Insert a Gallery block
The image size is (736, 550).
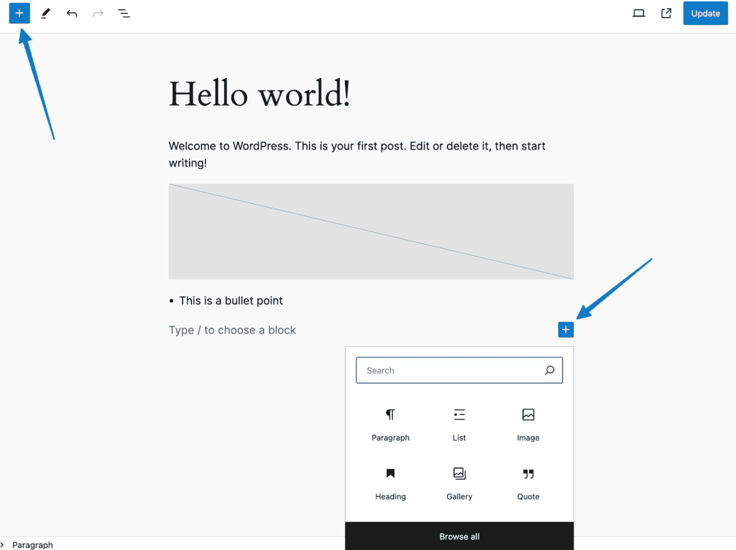pyautogui.click(x=459, y=484)
